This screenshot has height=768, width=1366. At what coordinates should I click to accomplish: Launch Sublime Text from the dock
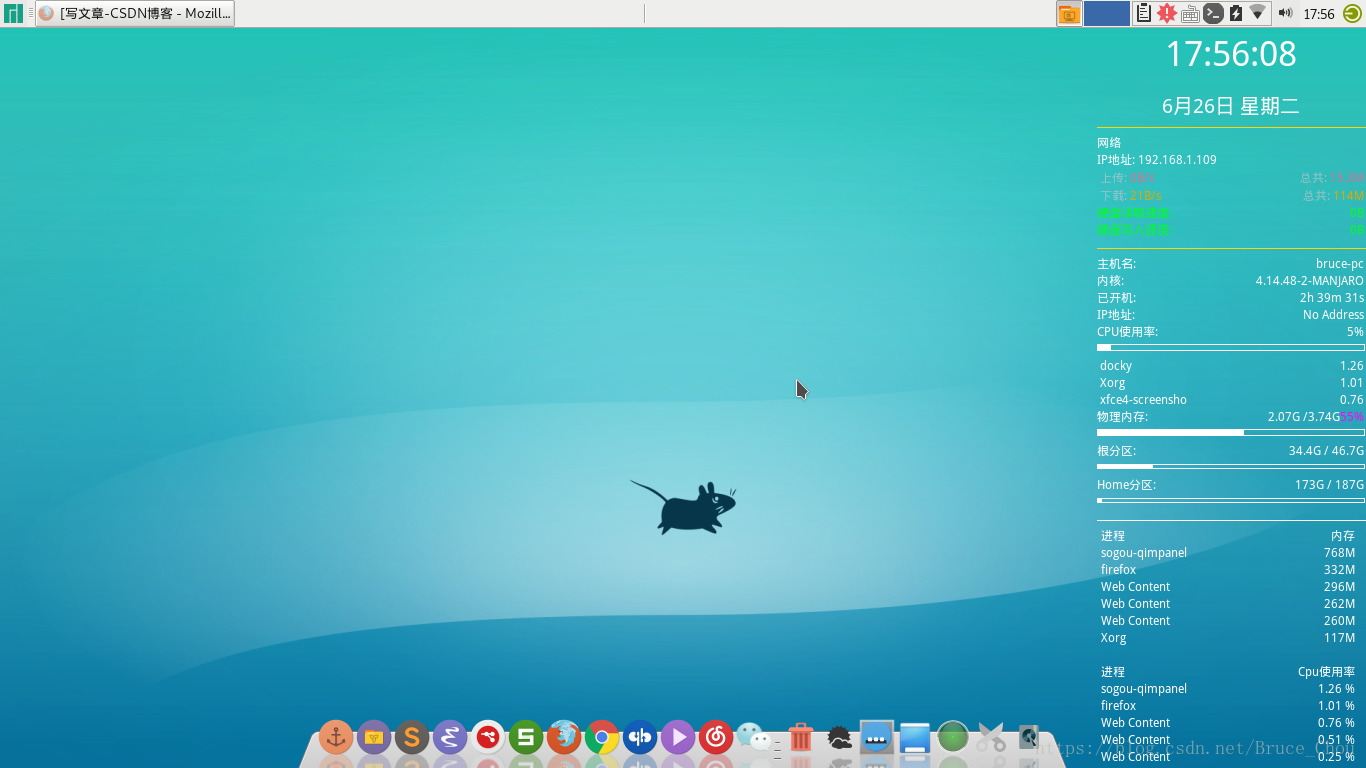pos(412,738)
